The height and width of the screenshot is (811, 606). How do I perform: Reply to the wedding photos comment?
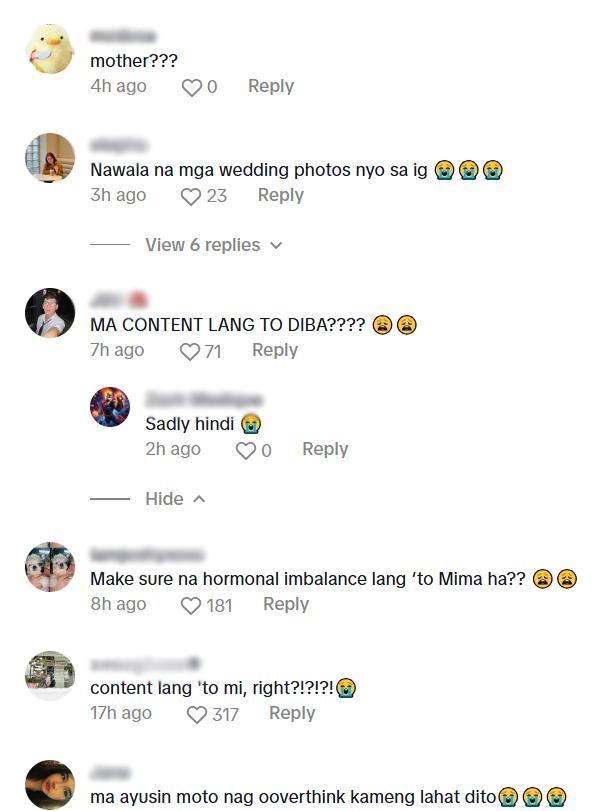(281, 195)
